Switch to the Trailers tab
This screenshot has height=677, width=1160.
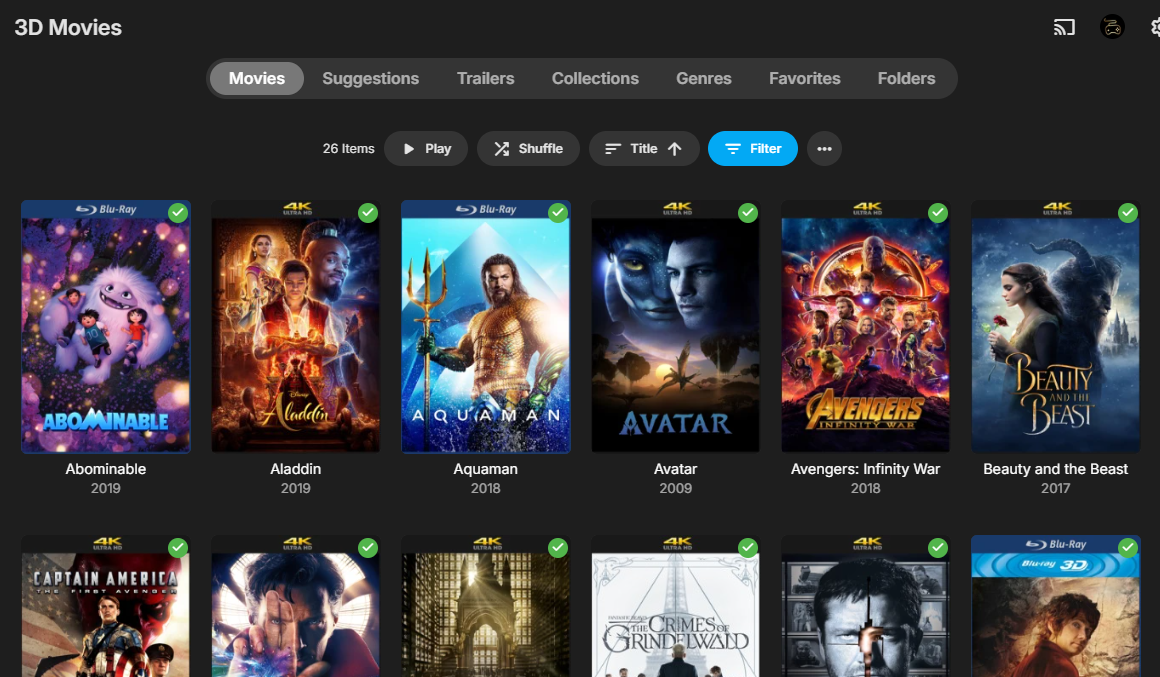click(x=485, y=78)
